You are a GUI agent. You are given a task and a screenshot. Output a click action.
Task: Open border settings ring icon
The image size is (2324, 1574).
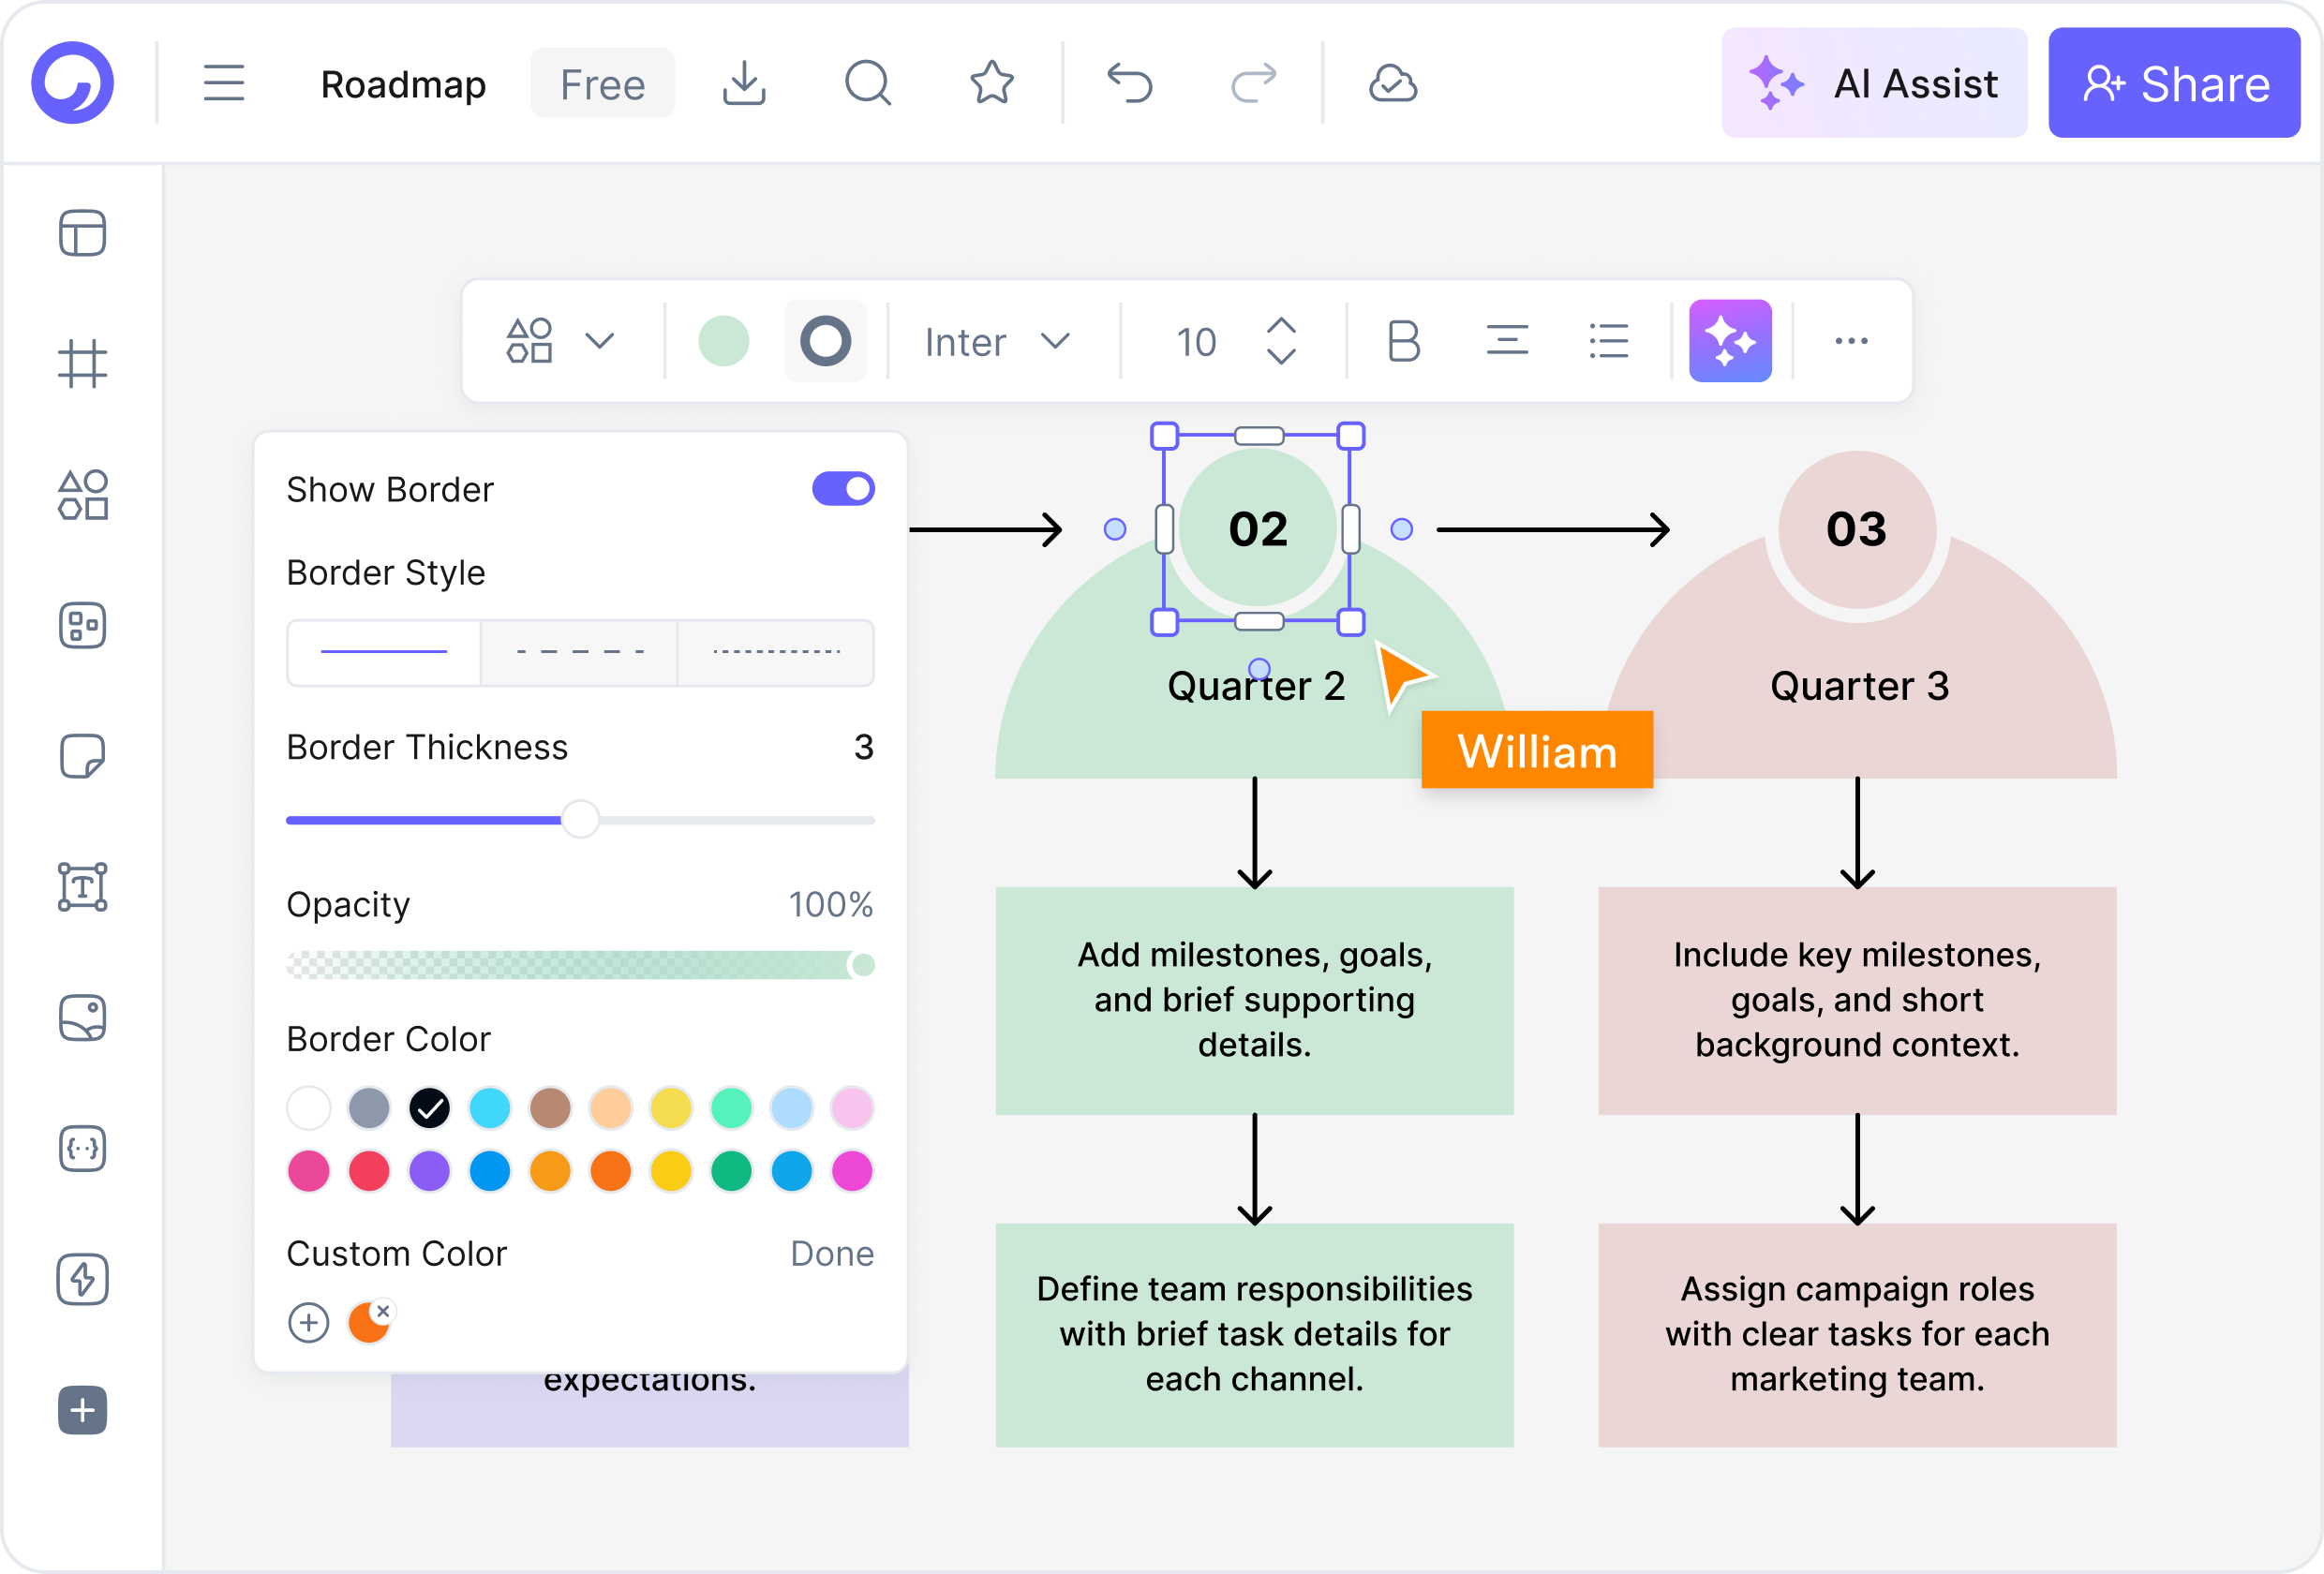825,341
